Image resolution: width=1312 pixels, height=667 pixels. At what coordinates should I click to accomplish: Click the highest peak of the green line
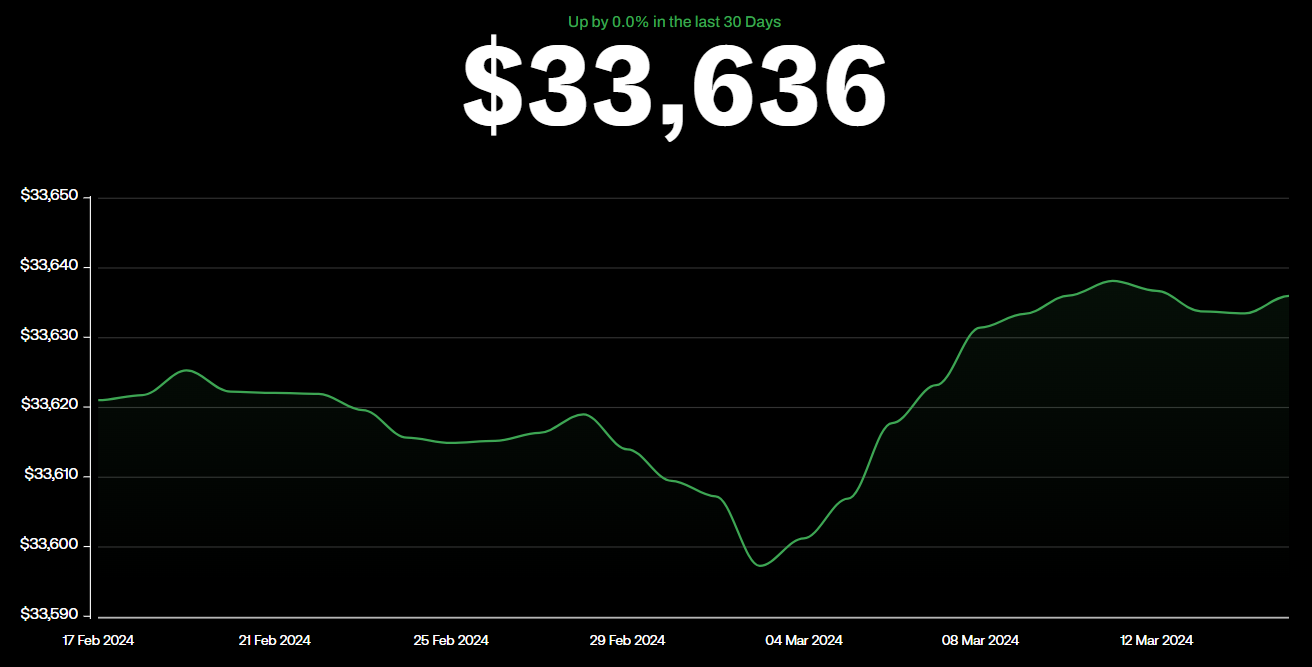click(1112, 281)
